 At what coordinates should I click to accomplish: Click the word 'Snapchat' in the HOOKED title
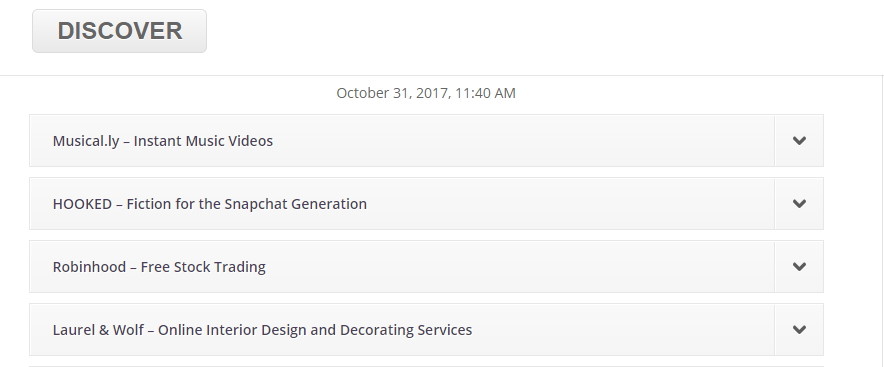[x=255, y=204]
